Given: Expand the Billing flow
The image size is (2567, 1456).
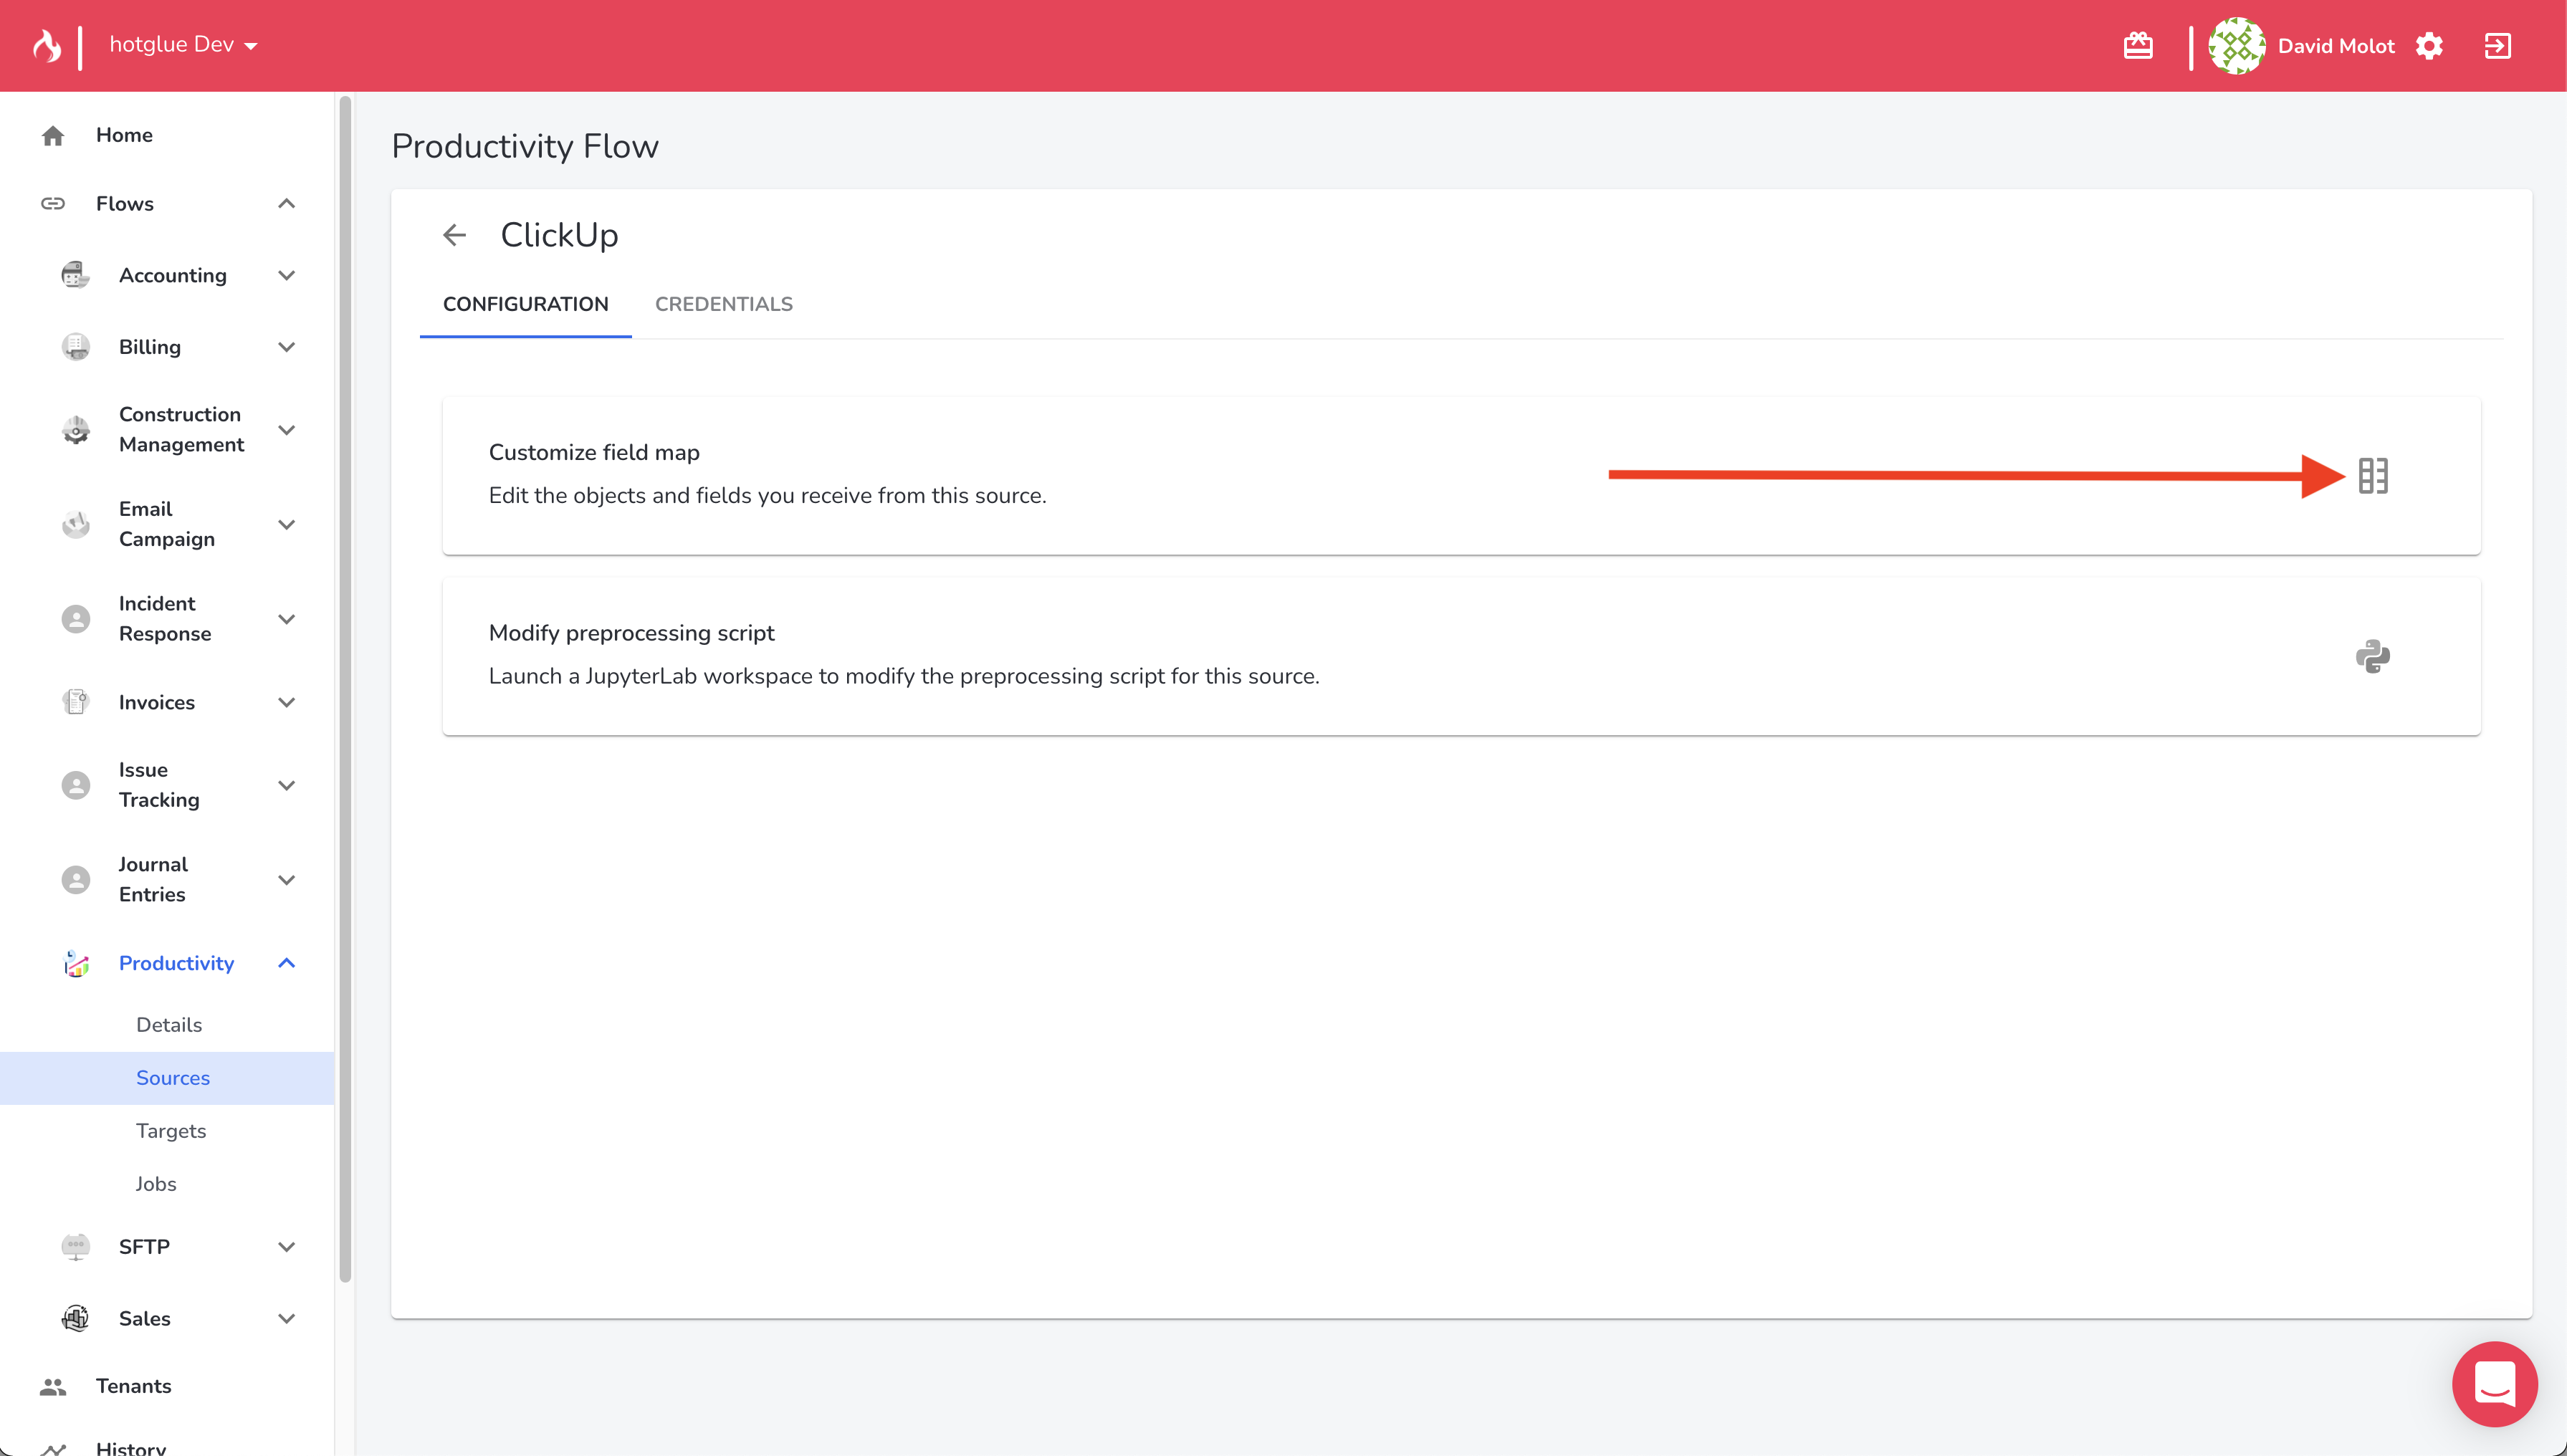Looking at the screenshot, I should point(286,347).
